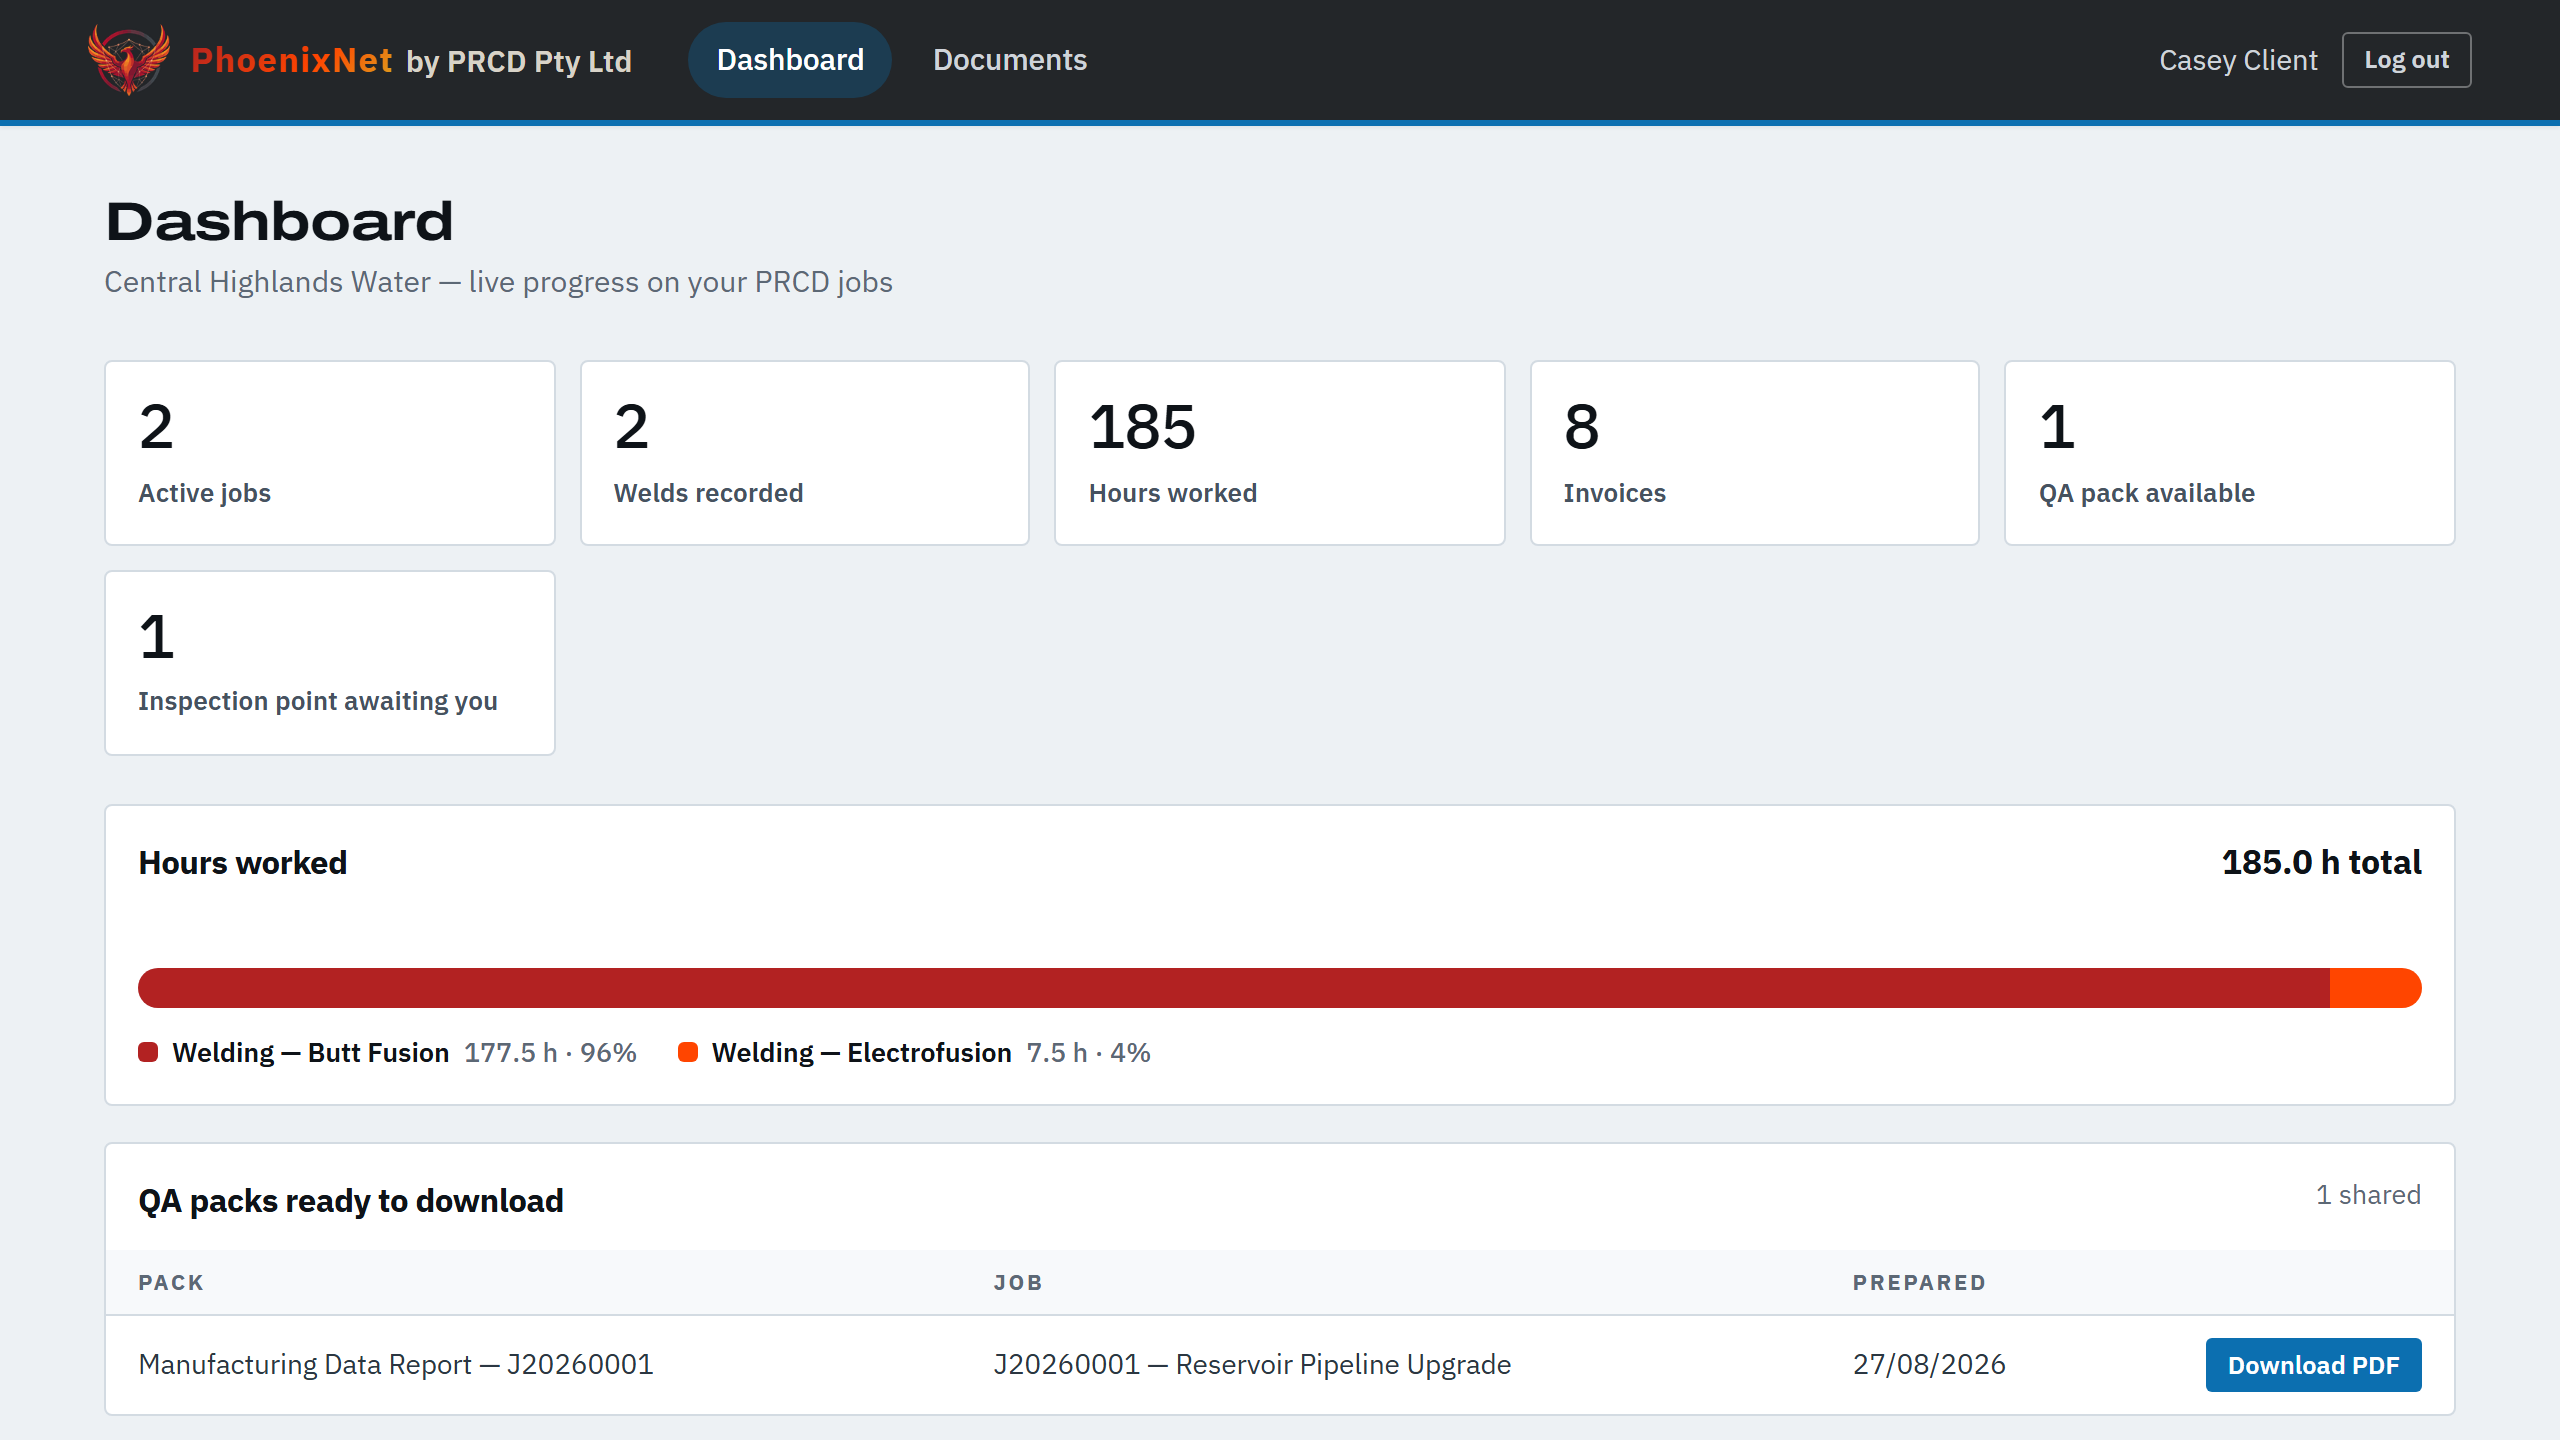Image resolution: width=2560 pixels, height=1440 pixels.
Task: Click the 177.5 h · 96% value
Action: pos(551,1053)
